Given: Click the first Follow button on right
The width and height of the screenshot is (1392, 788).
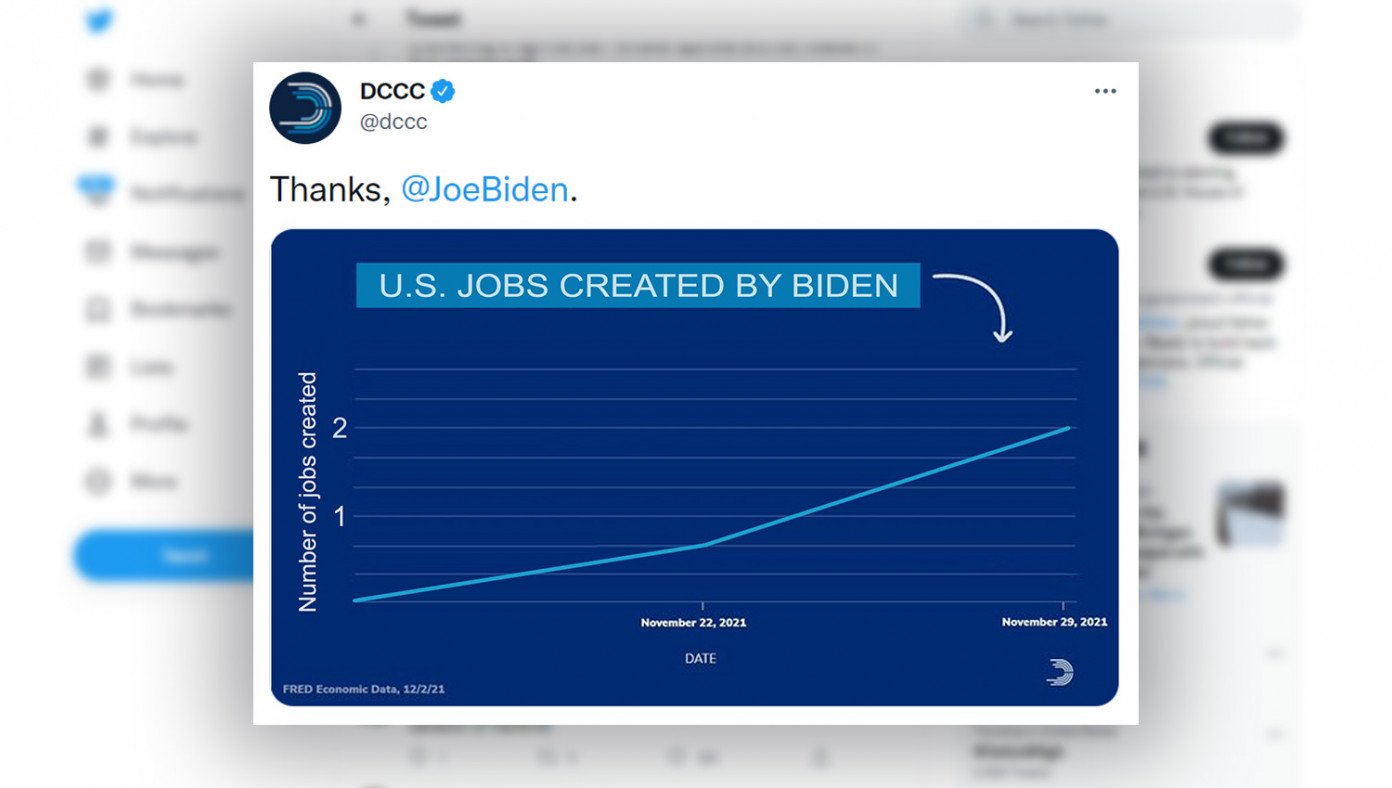Looking at the screenshot, I should pos(1245,138).
